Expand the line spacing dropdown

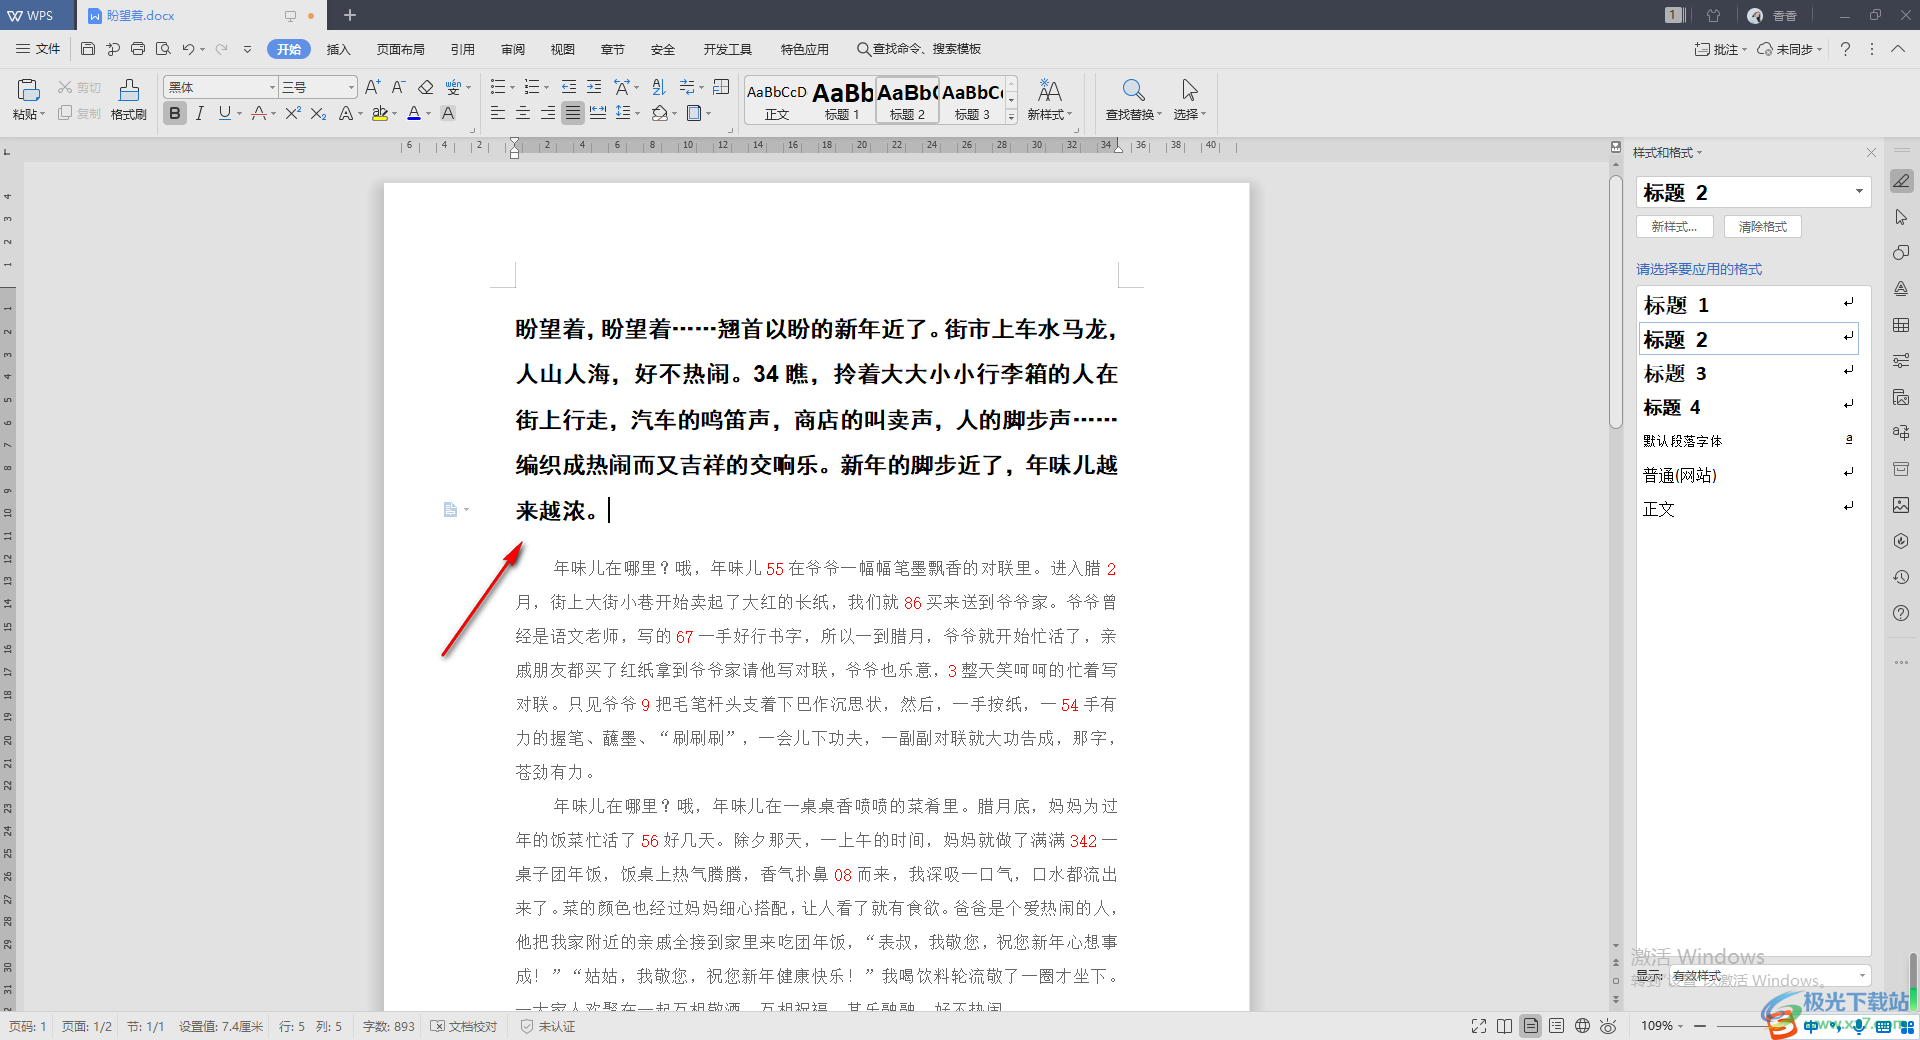pyautogui.click(x=638, y=113)
